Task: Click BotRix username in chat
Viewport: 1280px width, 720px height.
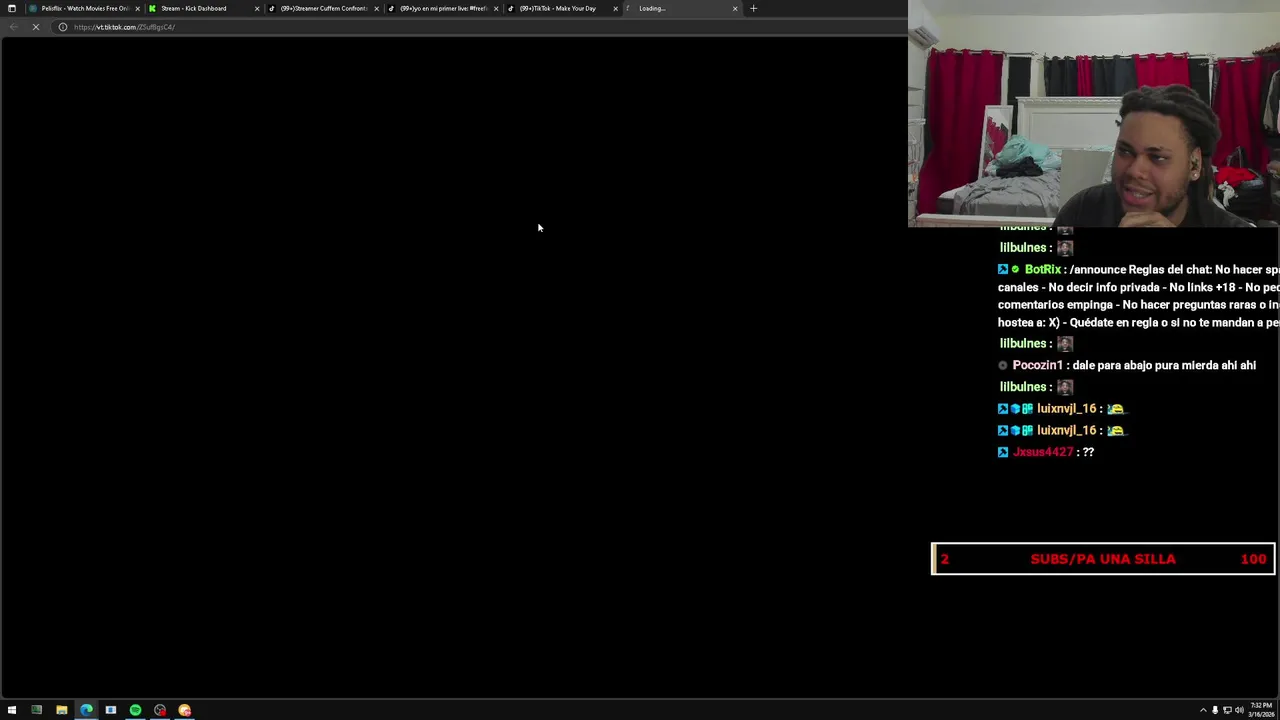Action: click(x=1042, y=270)
